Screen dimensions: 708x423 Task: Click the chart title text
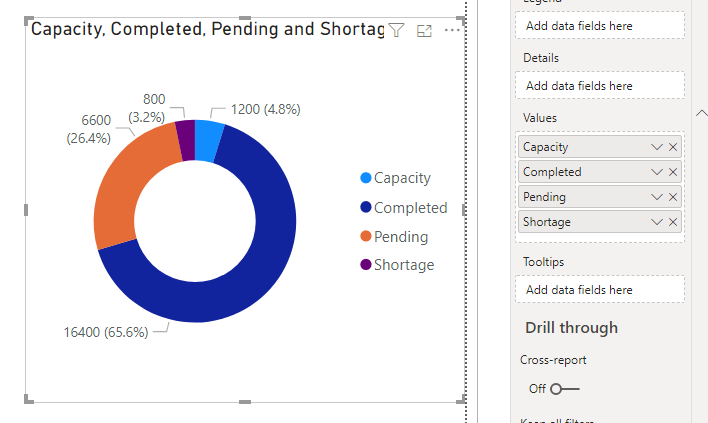[207, 29]
